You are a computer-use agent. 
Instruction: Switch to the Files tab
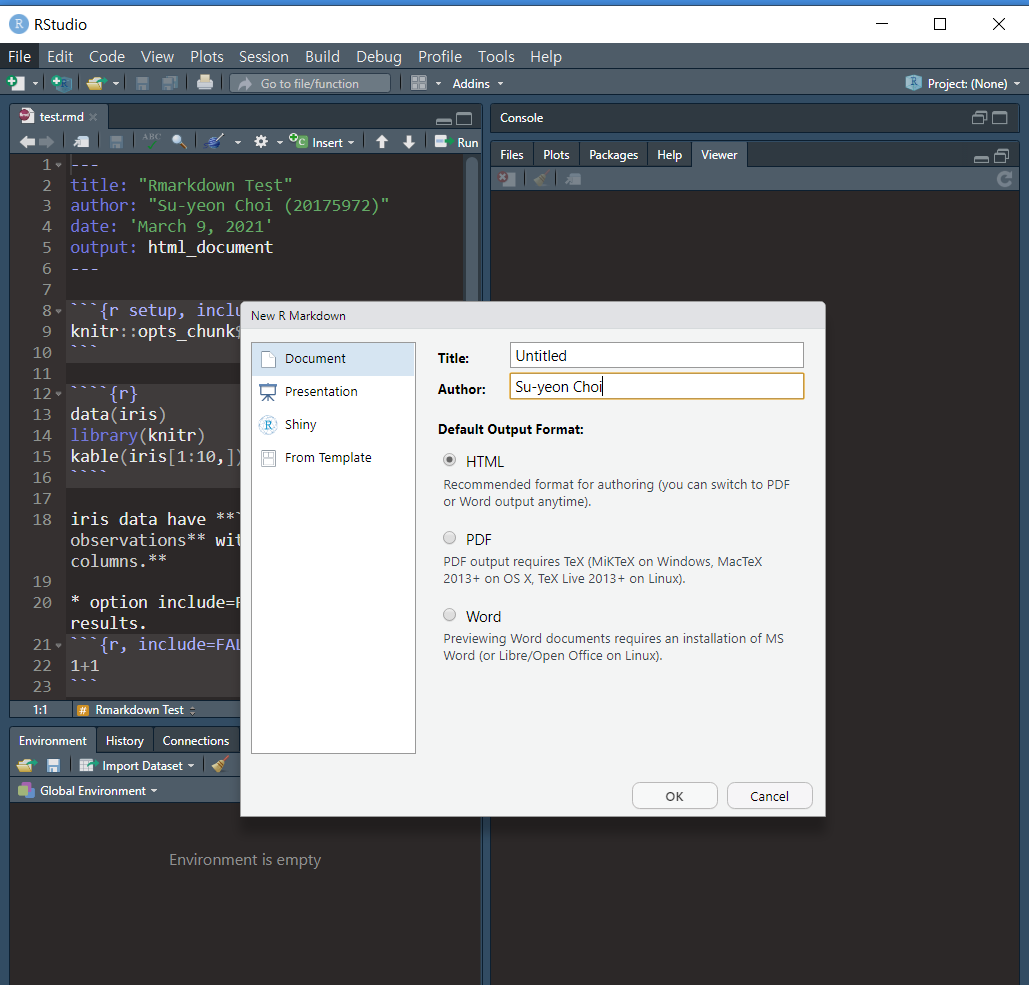pos(512,155)
